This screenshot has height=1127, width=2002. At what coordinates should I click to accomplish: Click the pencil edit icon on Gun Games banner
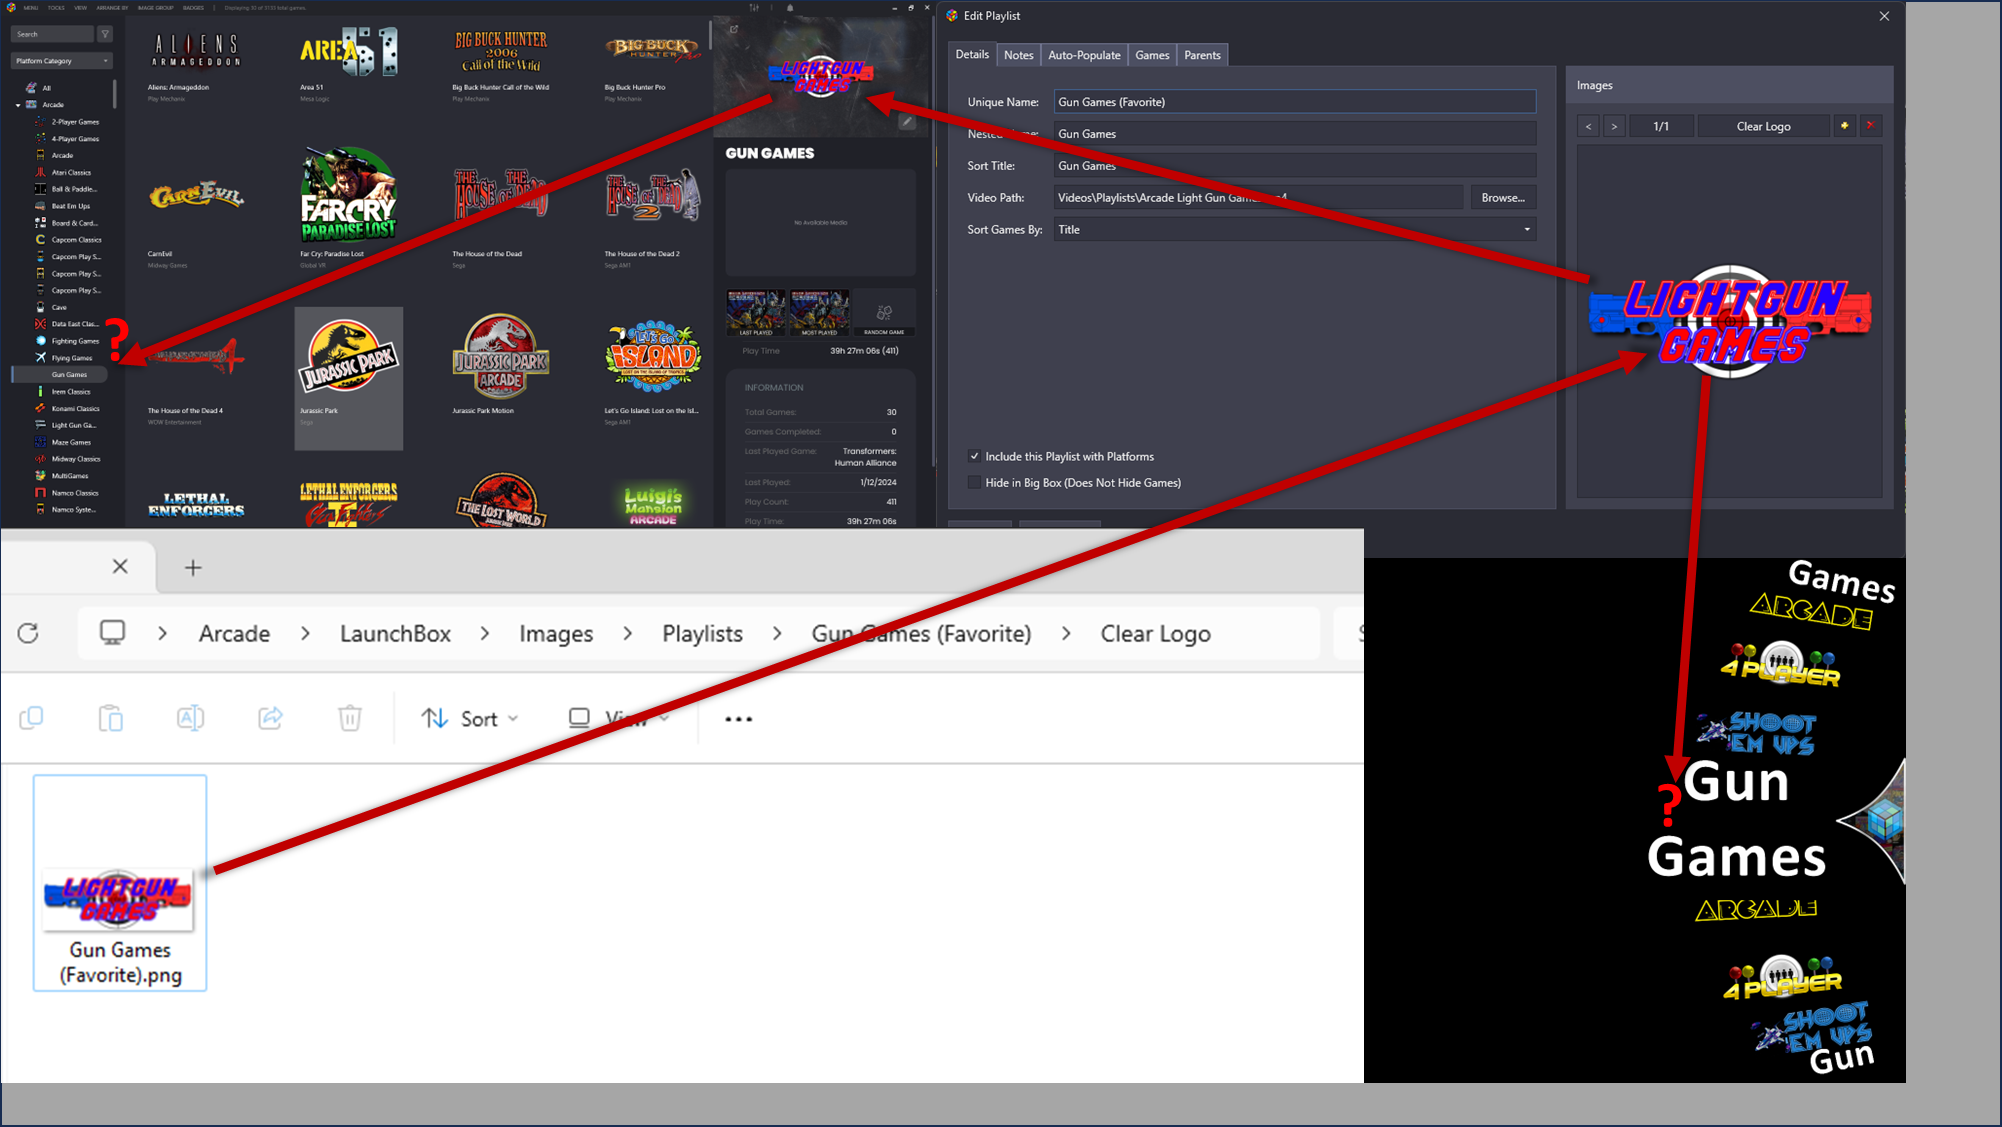point(907,122)
